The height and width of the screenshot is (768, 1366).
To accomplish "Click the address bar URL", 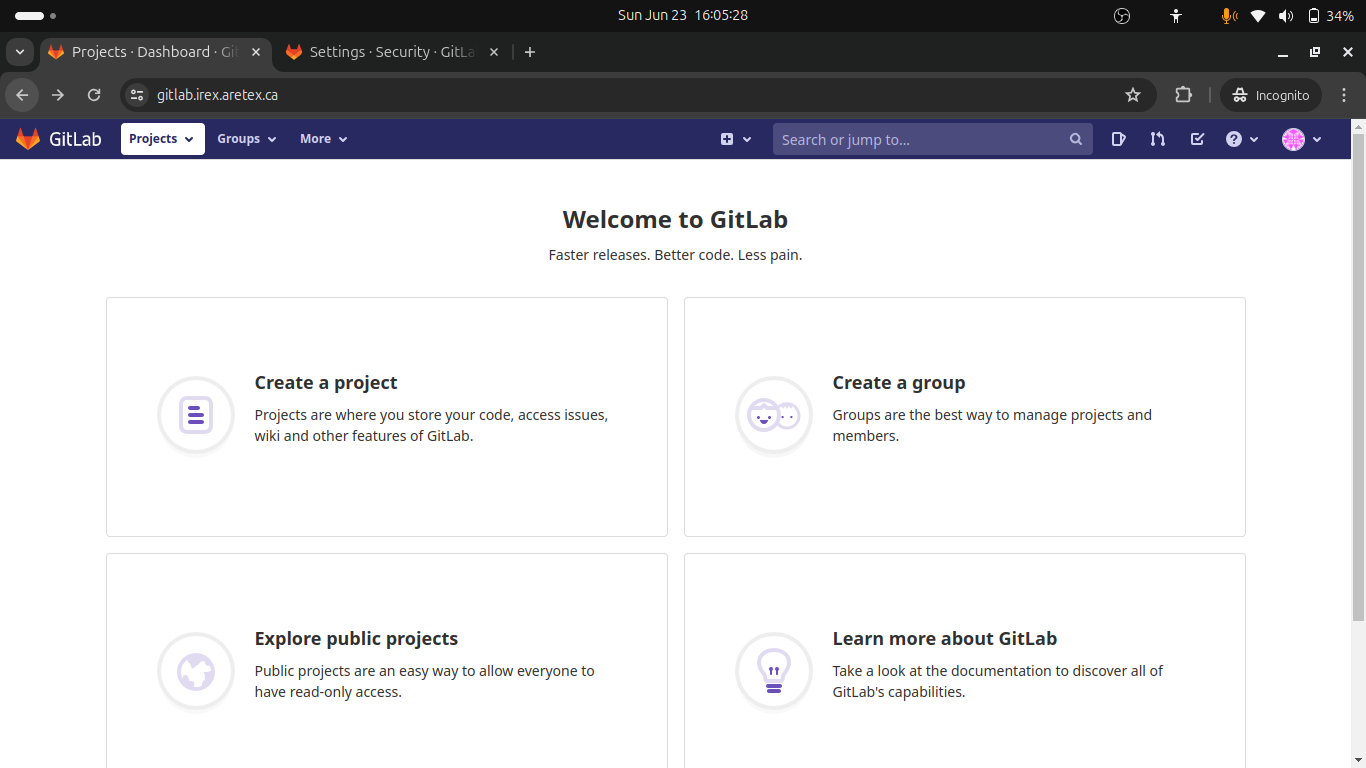I will 217,95.
